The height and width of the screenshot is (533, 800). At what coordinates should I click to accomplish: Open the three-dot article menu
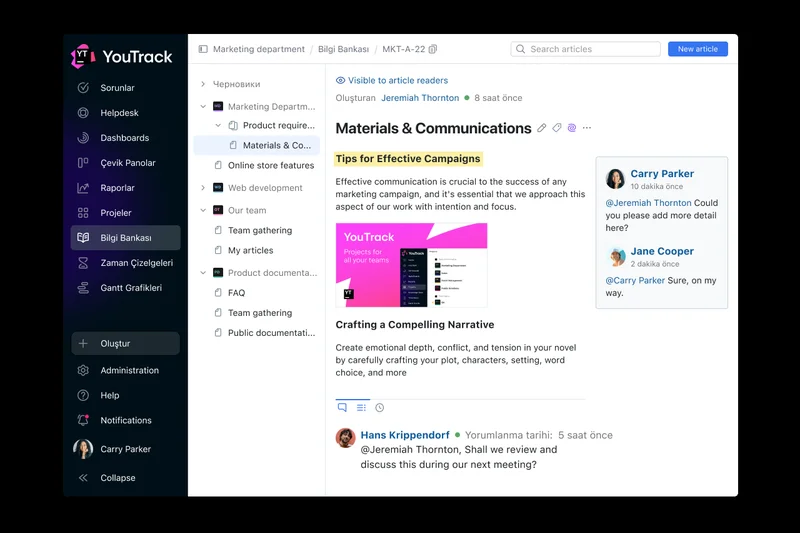tap(587, 128)
